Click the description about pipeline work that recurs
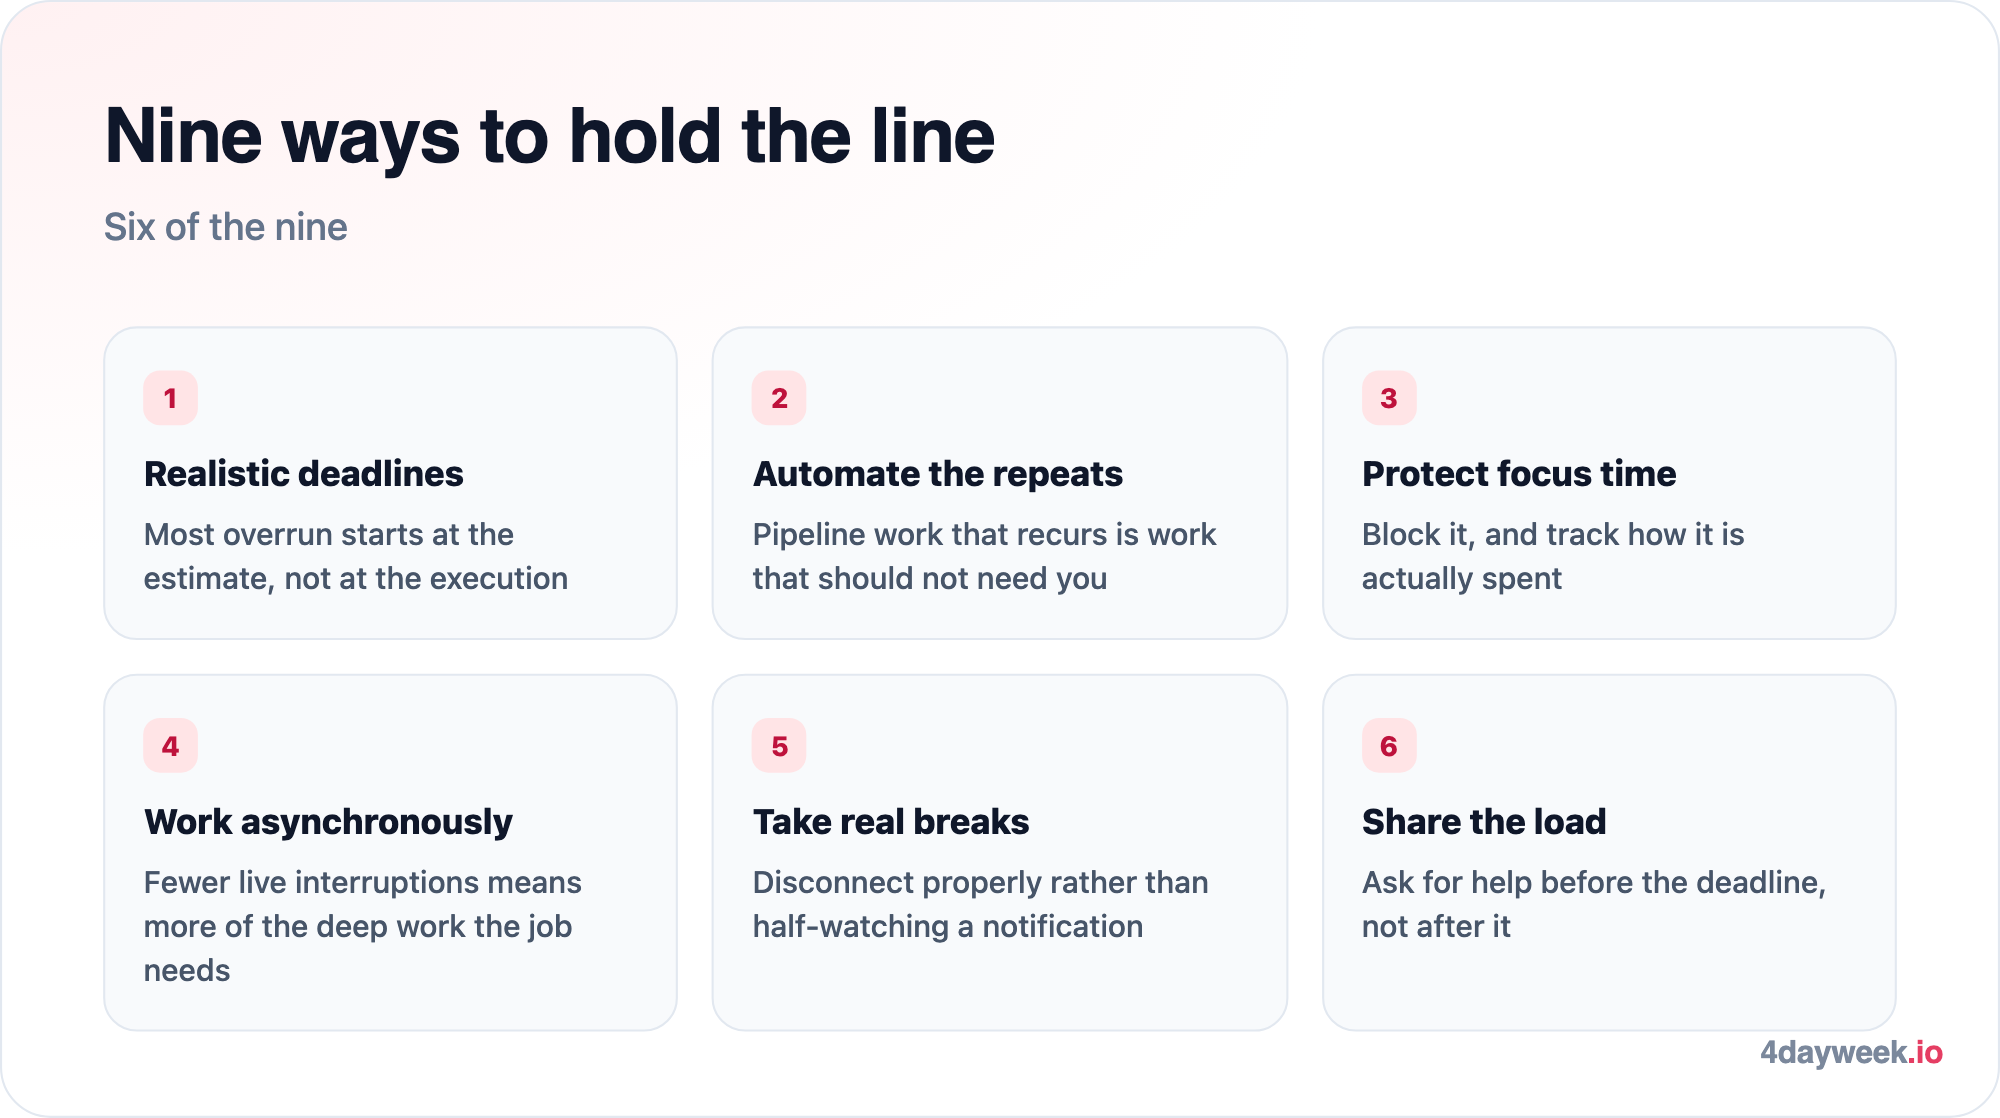The height and width of the screenshot is (1118, 2000). [985, 556]
